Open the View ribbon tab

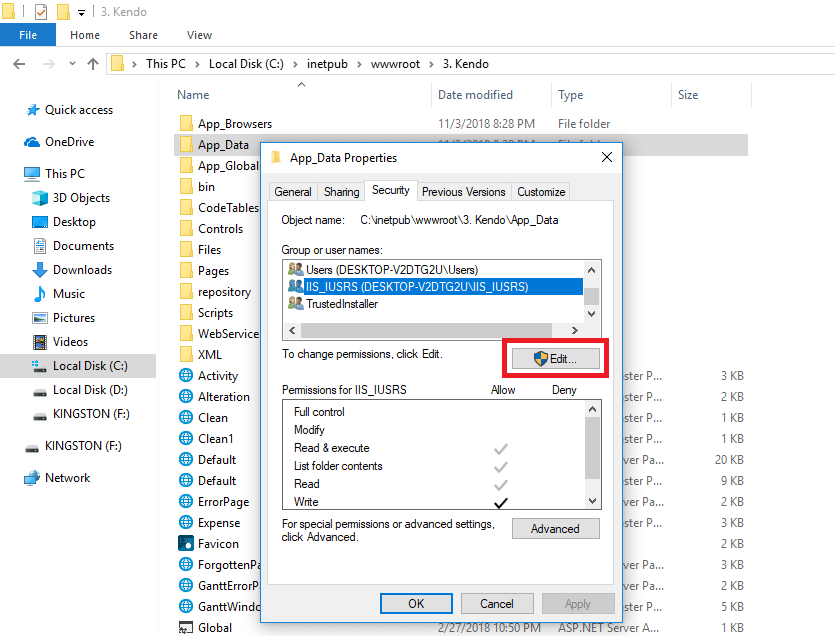[x=199, y=35]
